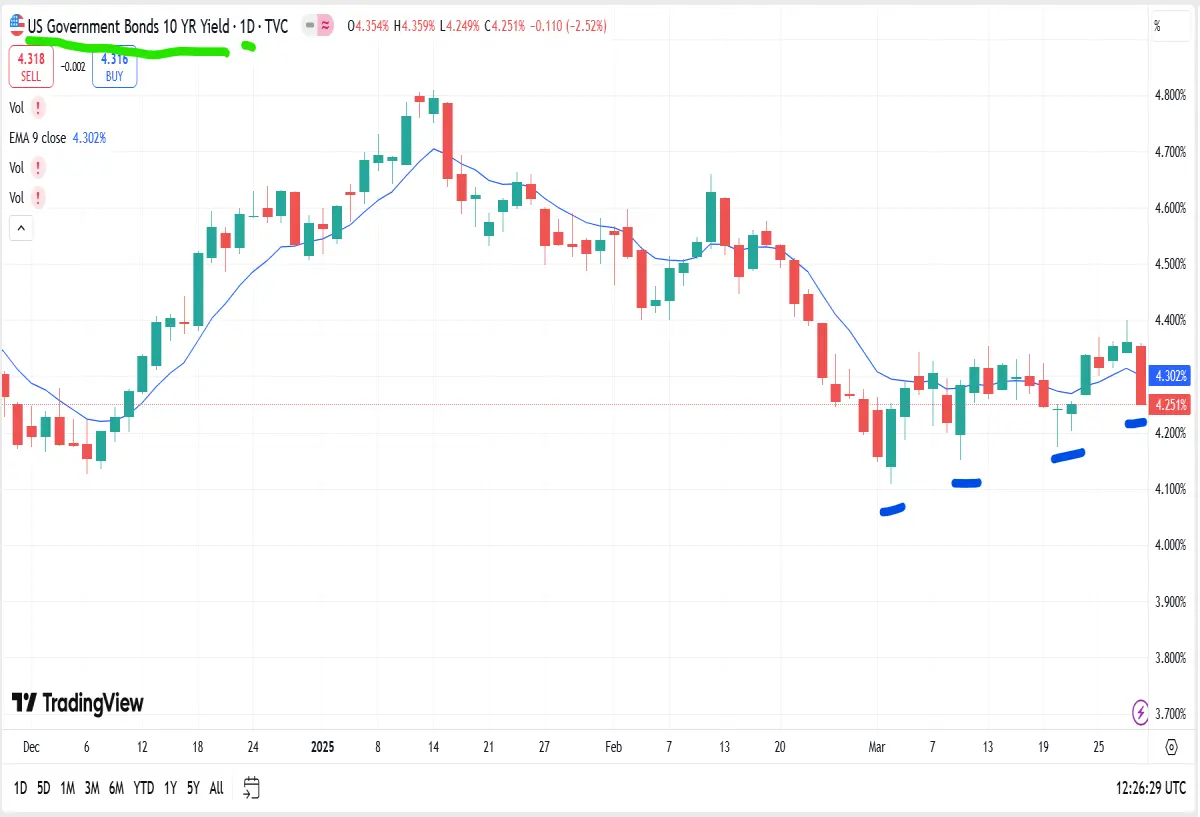Choose the YTD time range
The image size is (1200, 817).
pos(144,788)
